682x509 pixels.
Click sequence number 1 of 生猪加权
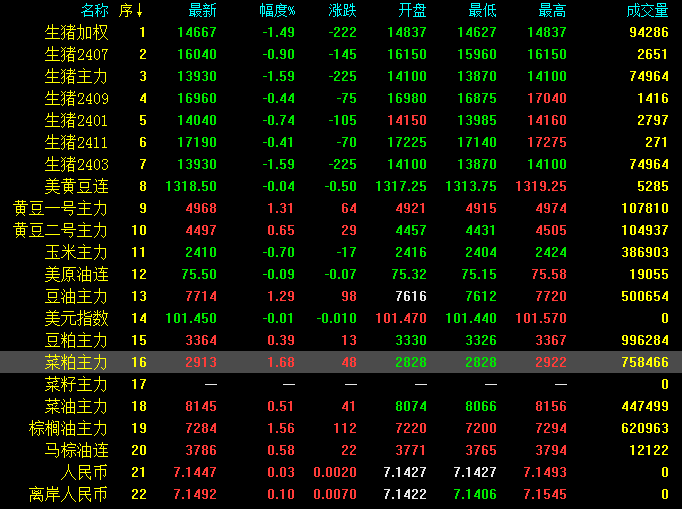click(142, 32)
